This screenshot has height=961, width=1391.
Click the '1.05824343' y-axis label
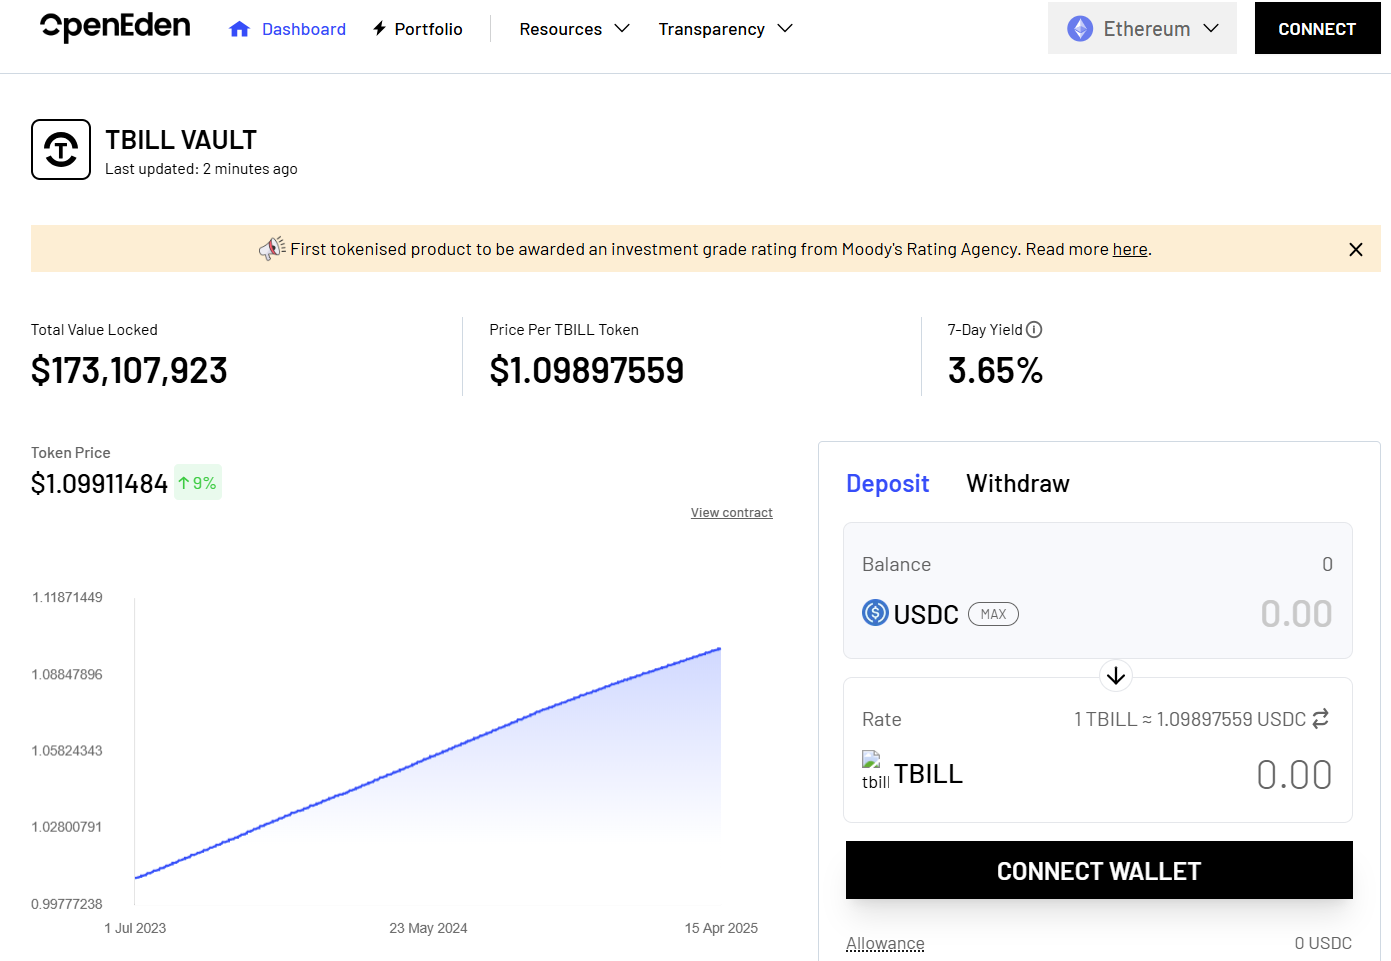[67, 750]
